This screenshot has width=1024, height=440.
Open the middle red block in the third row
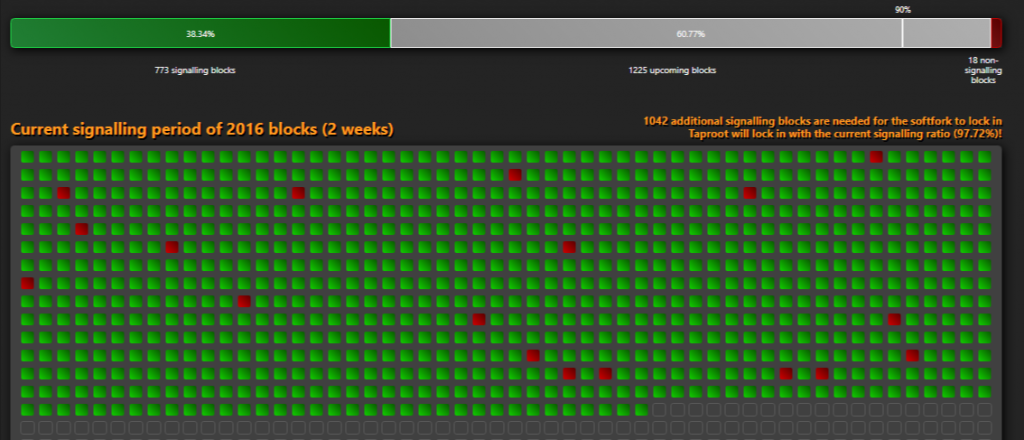click(298, 193)
